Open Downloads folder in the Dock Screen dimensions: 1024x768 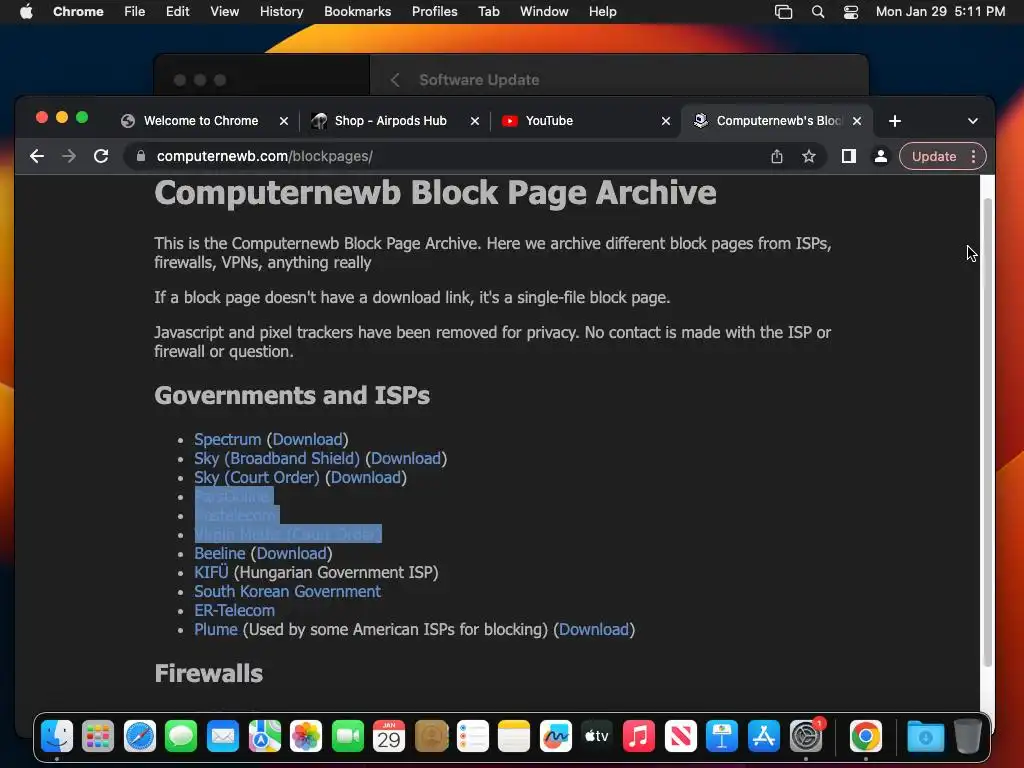click(x=925, y=737)
